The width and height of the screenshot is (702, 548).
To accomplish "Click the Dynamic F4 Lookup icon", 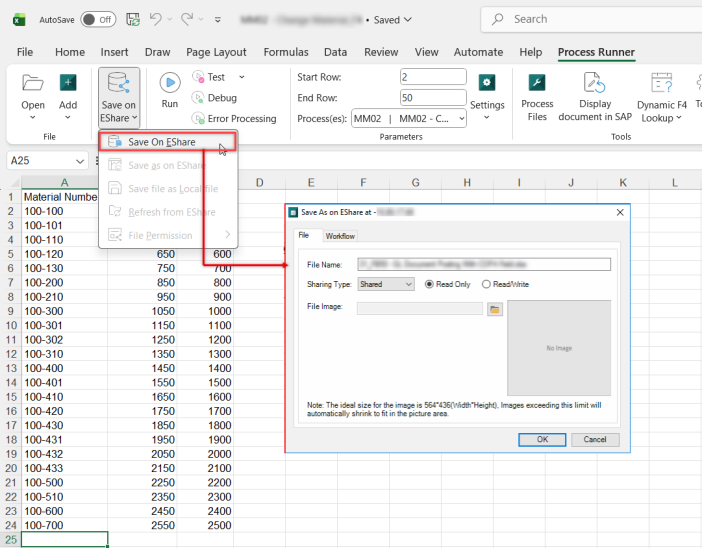I will pyautogui.click(x=661, y=83).
